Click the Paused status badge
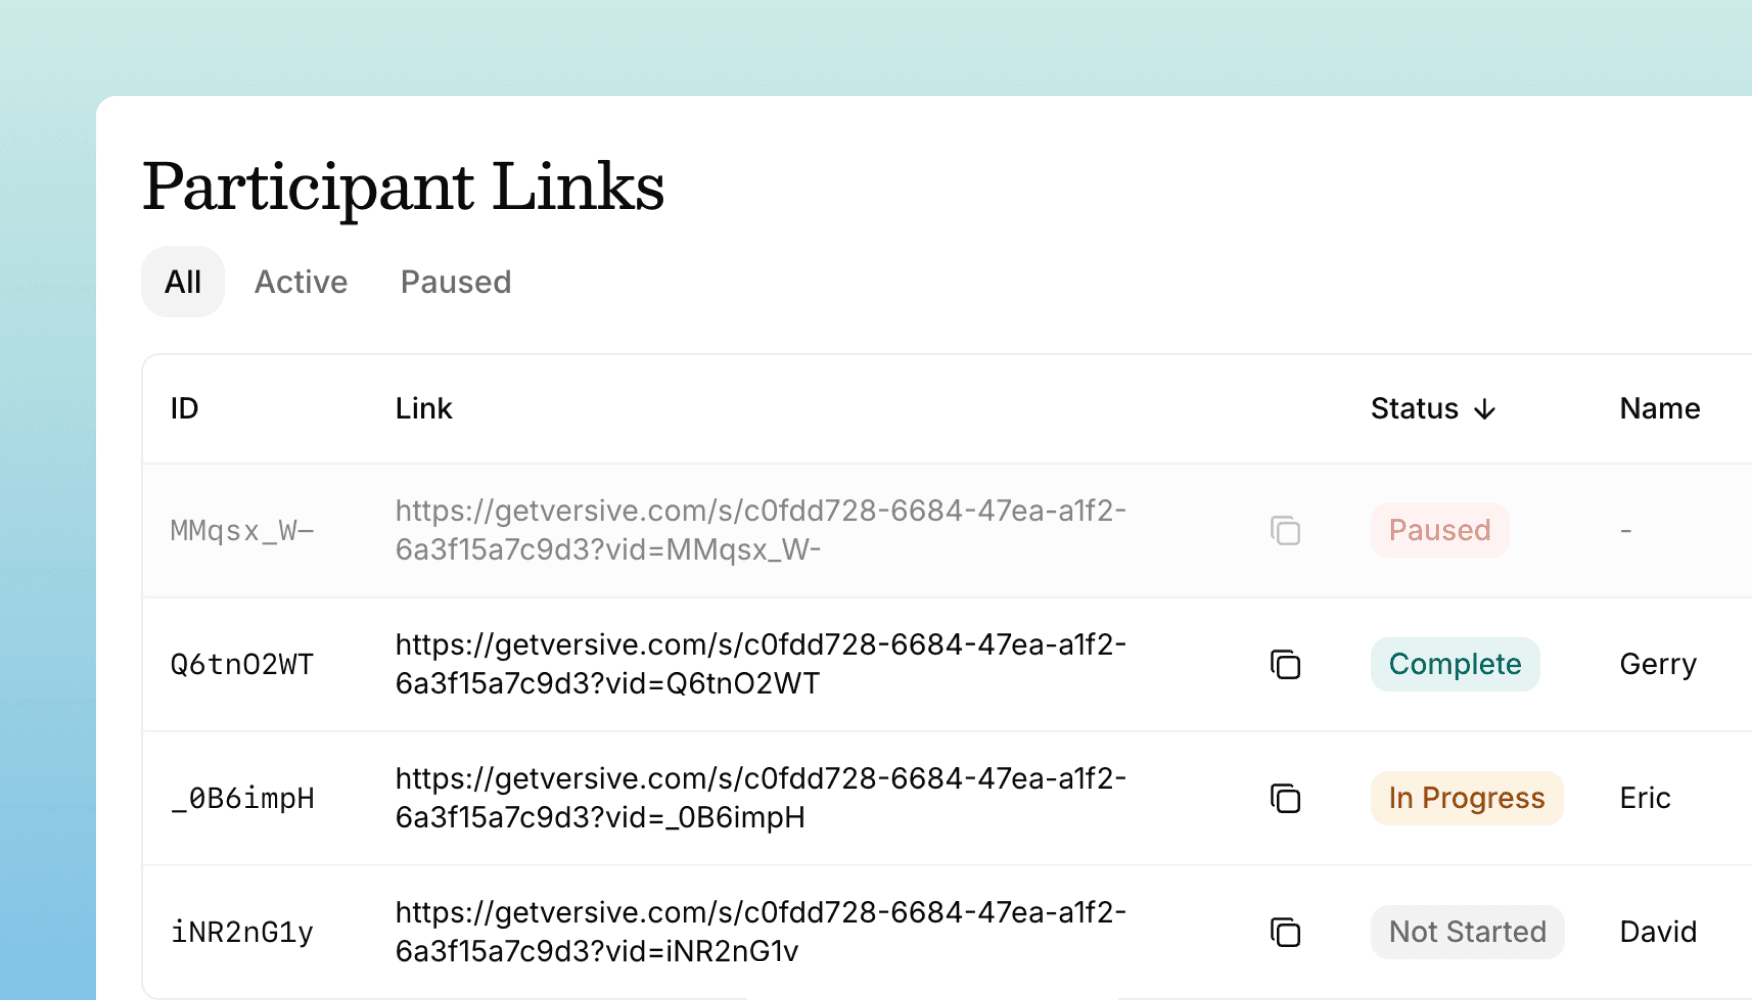Viewport: 1752px width, 1000px height. (1439, 531)
